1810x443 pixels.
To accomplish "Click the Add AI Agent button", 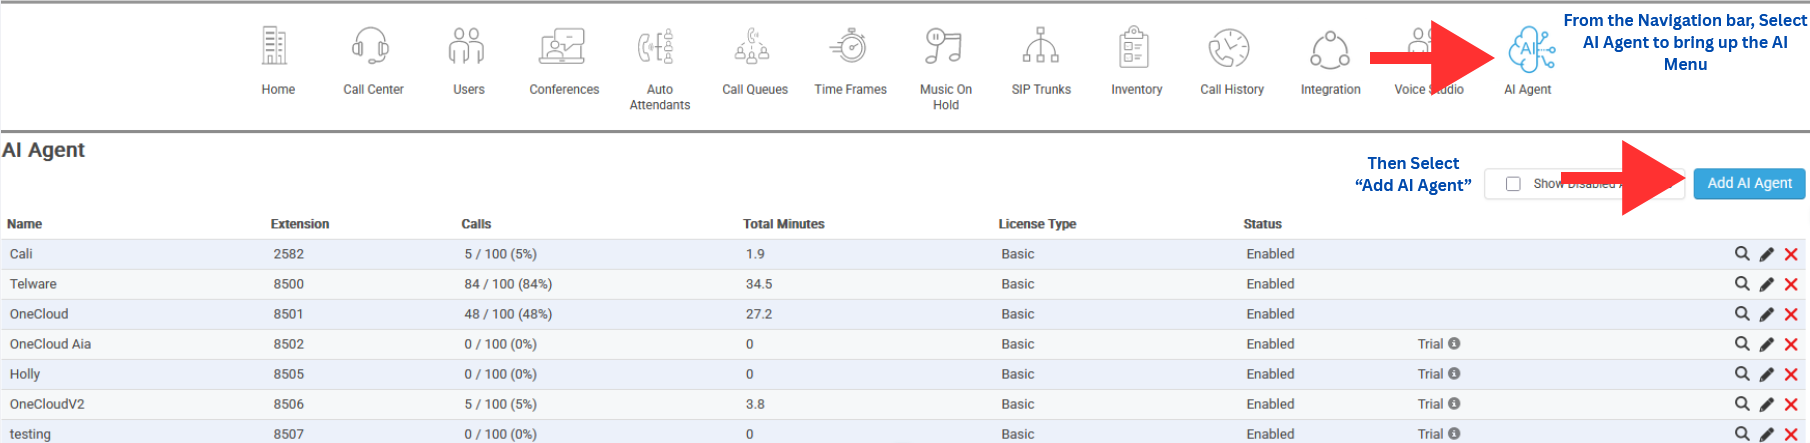I will pos(1749,184).
